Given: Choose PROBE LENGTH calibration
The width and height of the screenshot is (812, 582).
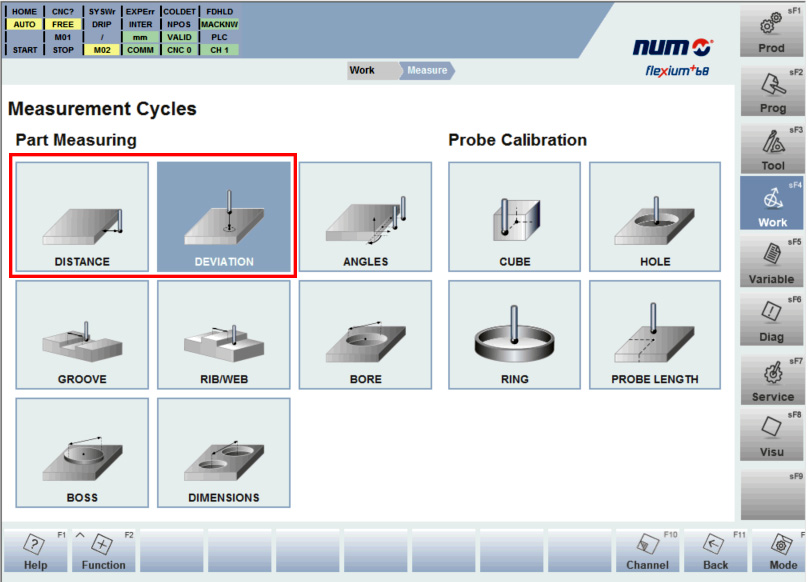Looking at the screenshot, I should click(655, 335).
